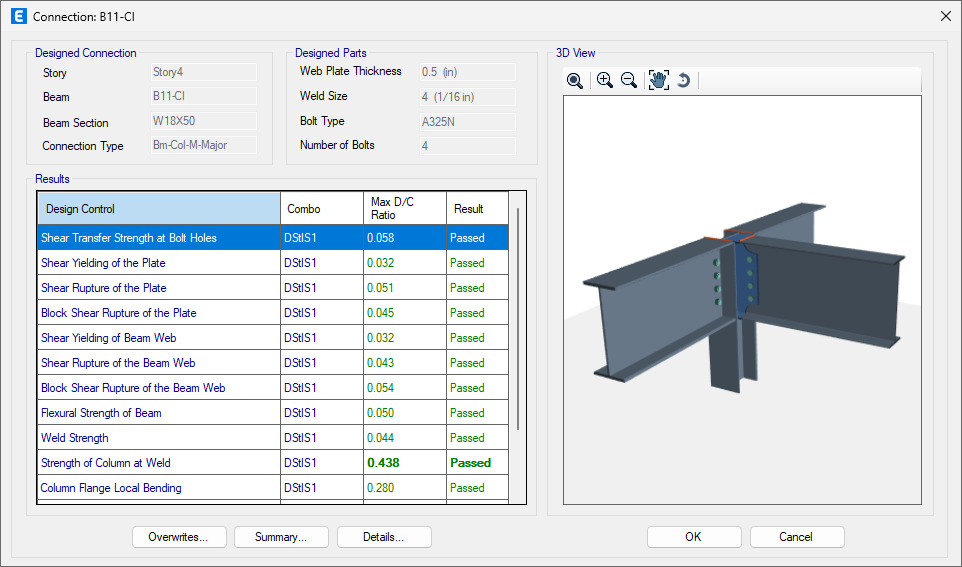Viewport: 962px width, 567px height.
Task: Close the Connection B11-CI dialog
Action: click(945, 16)
